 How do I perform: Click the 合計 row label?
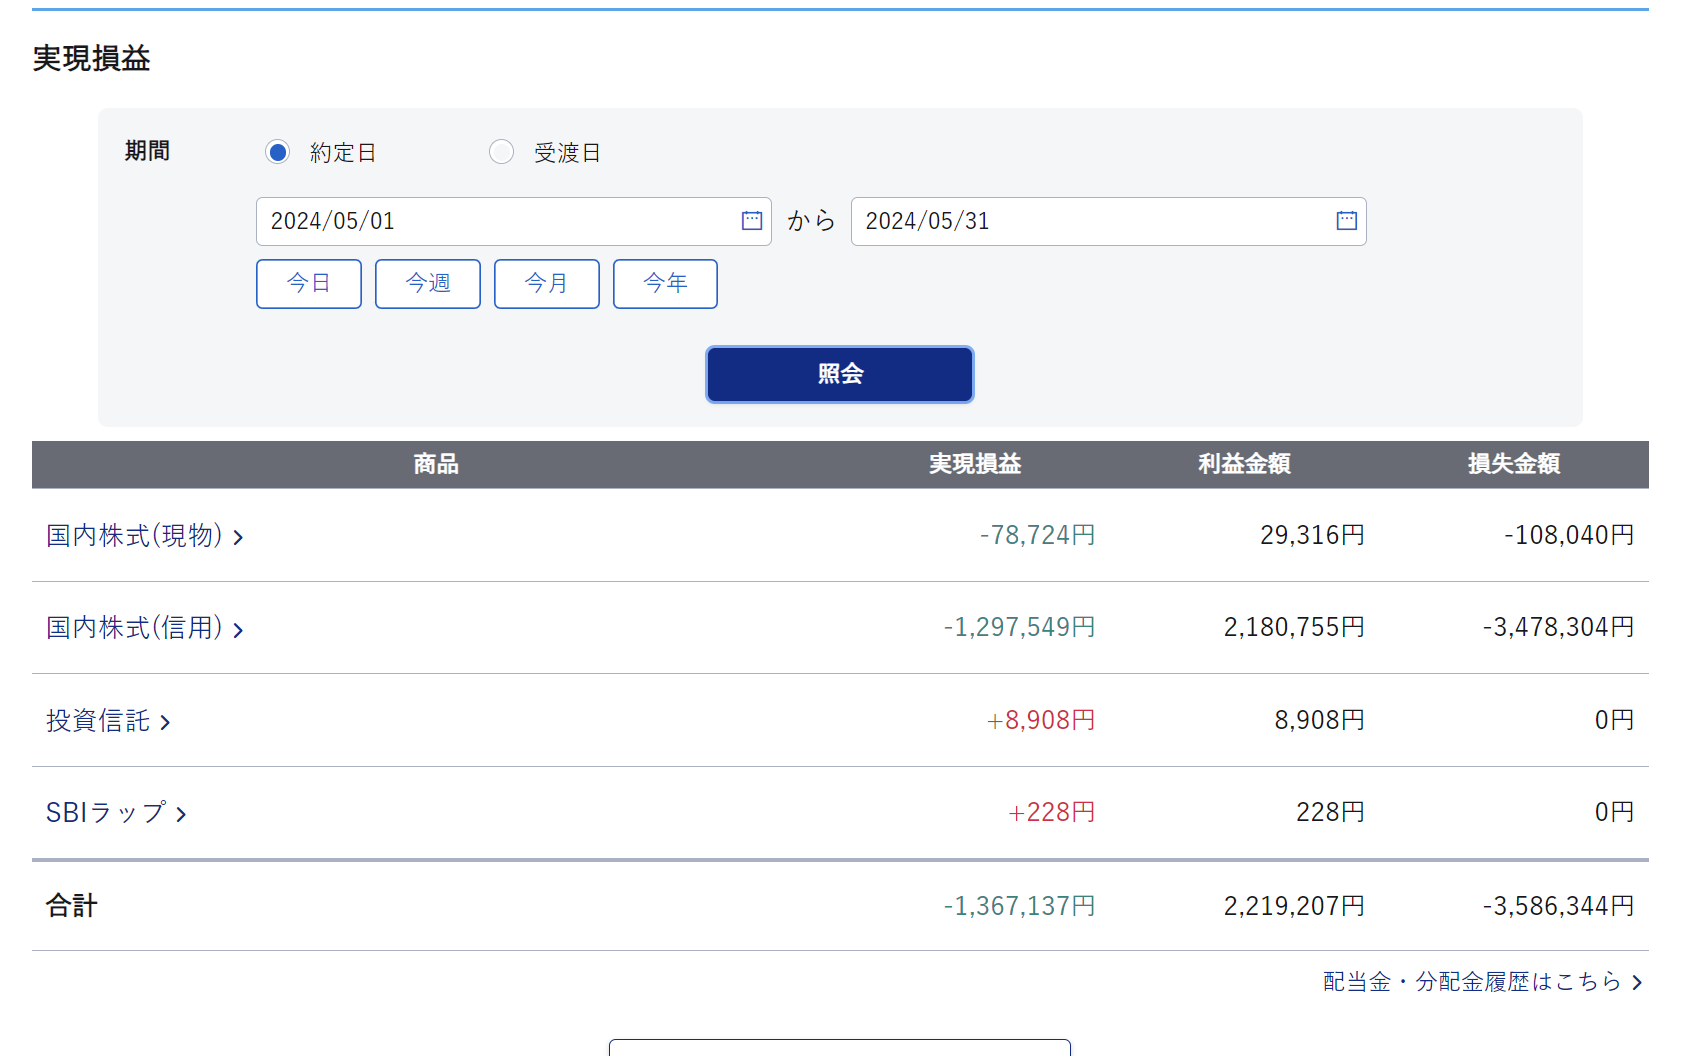[72, 906]
